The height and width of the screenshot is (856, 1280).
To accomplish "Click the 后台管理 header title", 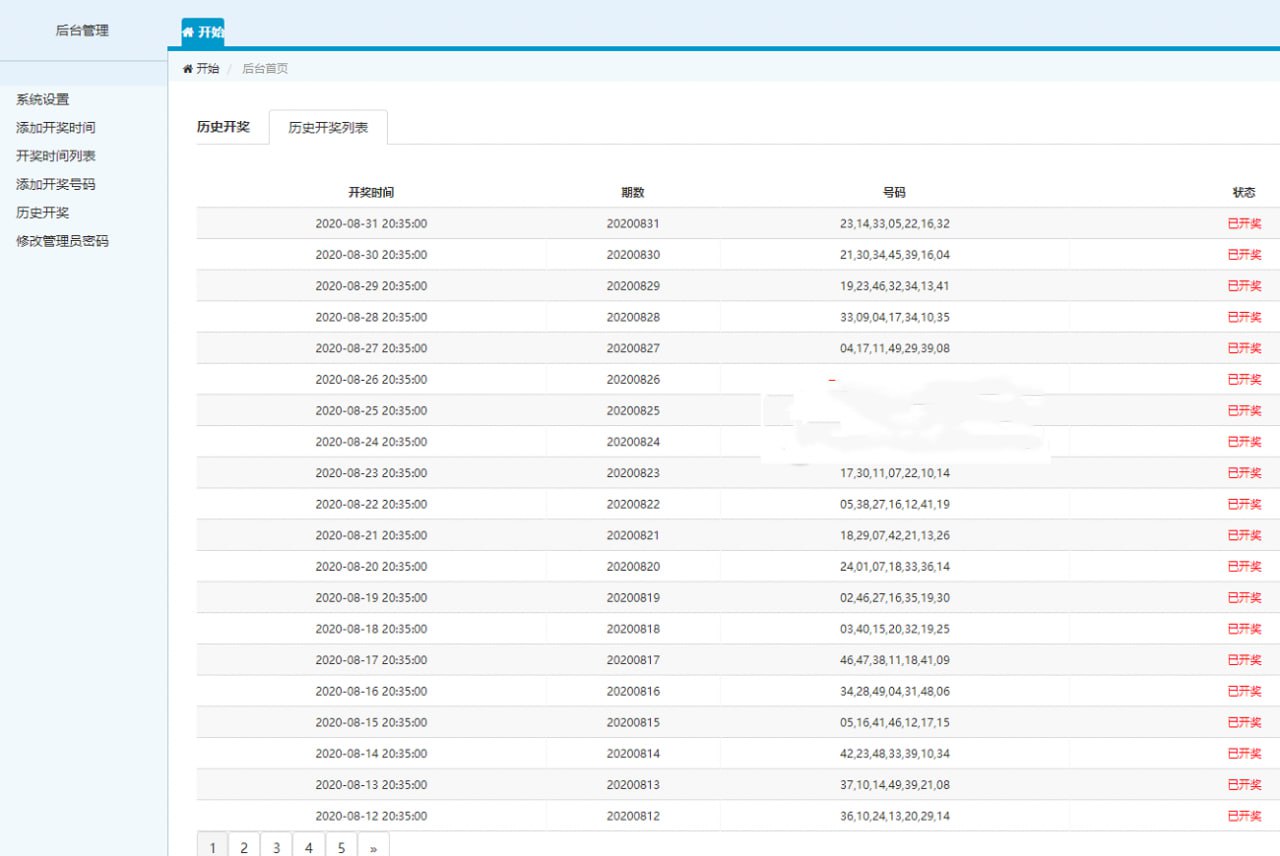I will tap(82, 31).
